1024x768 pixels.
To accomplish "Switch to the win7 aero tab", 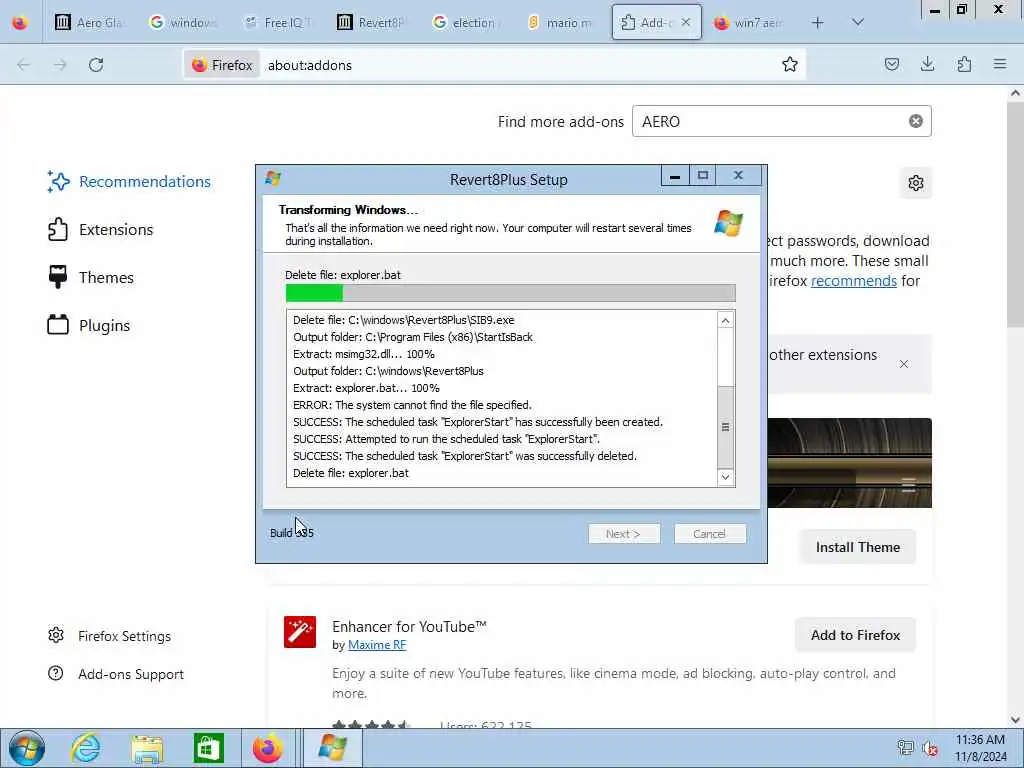I will [x=749, y=23].
